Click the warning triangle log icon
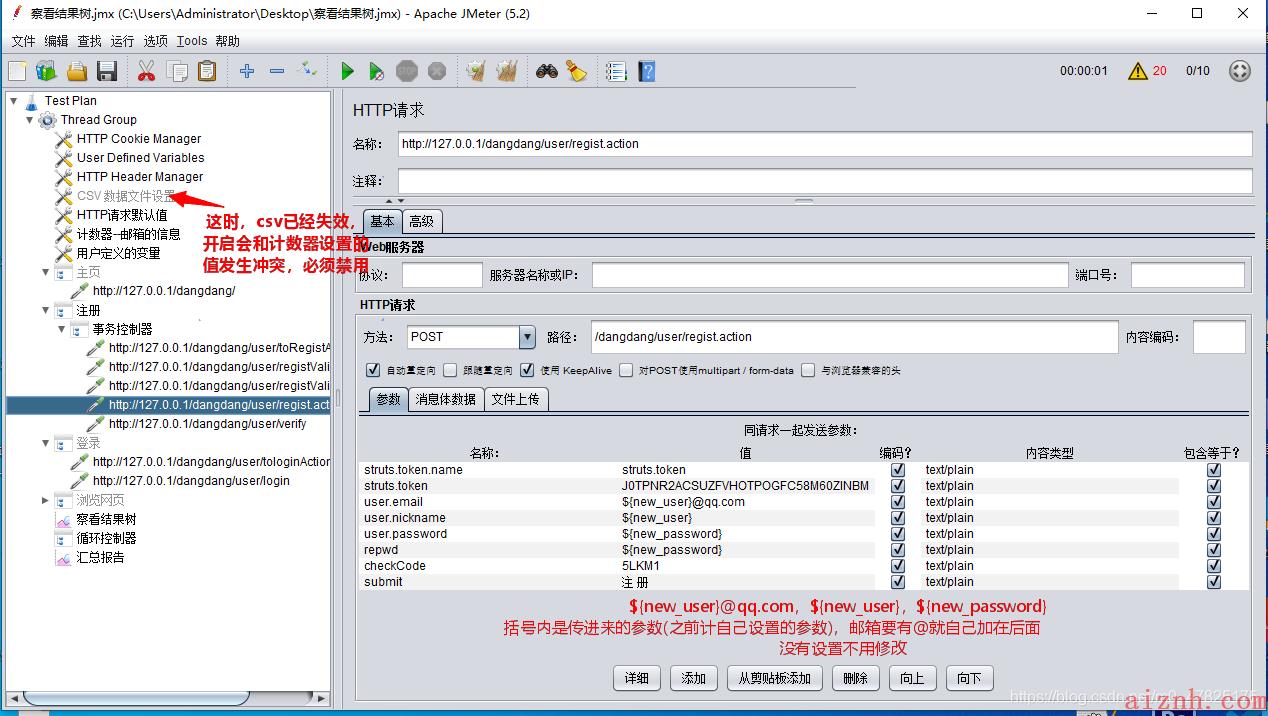 1138,71
